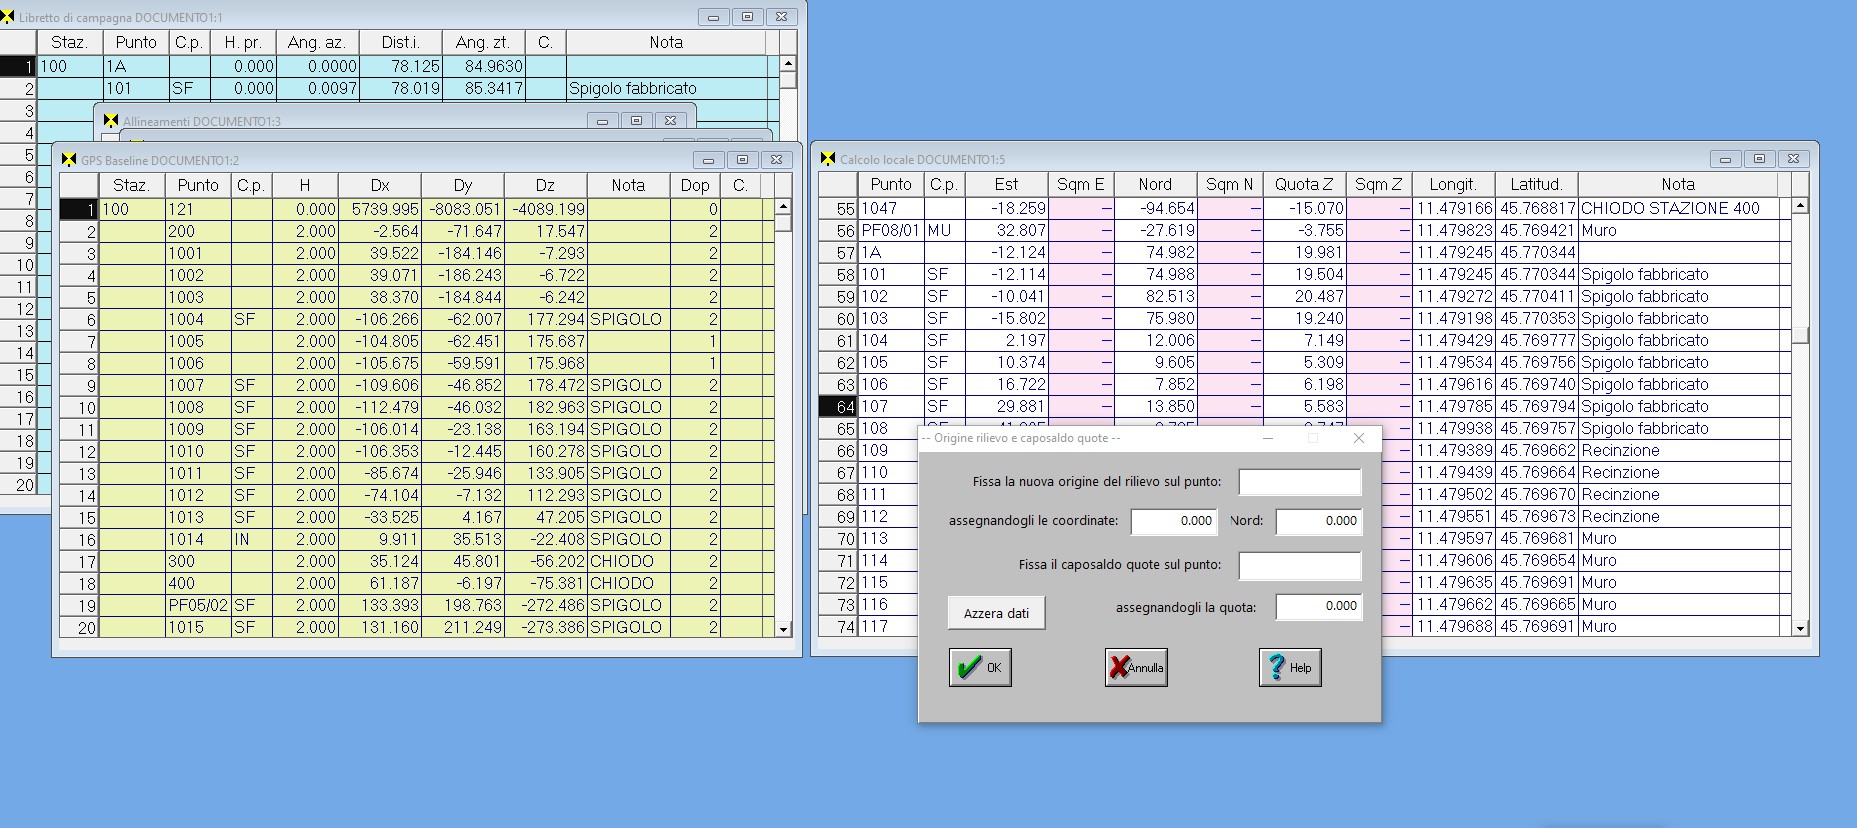Open Help in the origin dialog
Image resolution: width=1857 pixels, height=828 pixels.
(x=1289, y=668)
